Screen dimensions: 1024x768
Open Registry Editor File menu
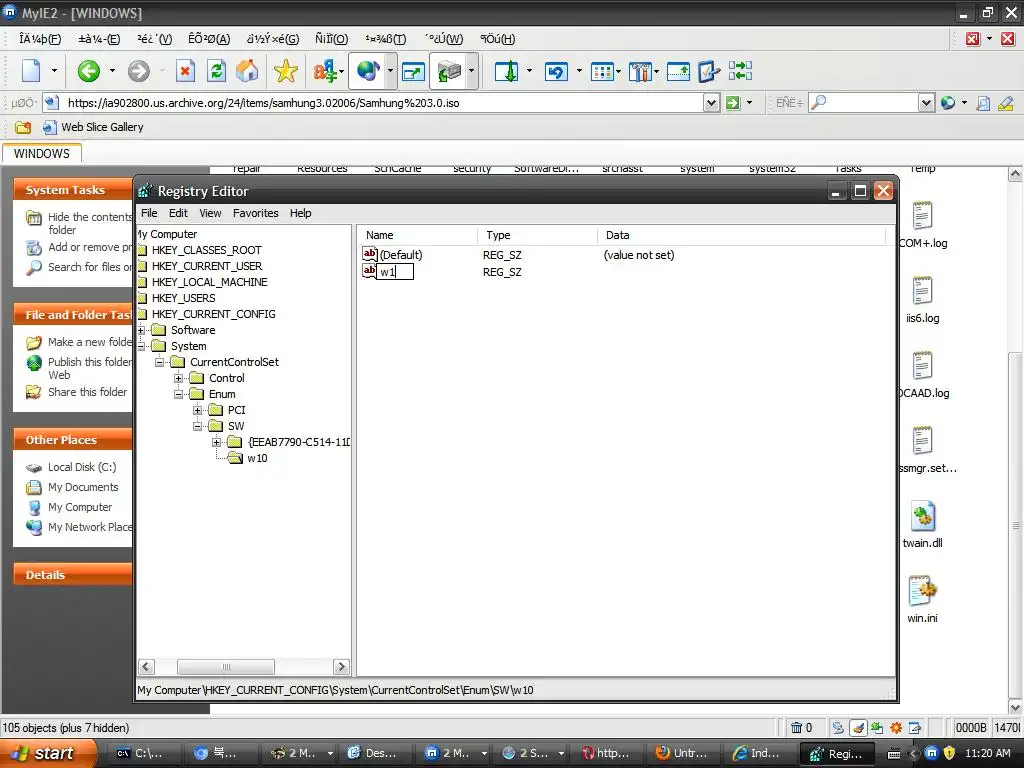pos(149,213)
